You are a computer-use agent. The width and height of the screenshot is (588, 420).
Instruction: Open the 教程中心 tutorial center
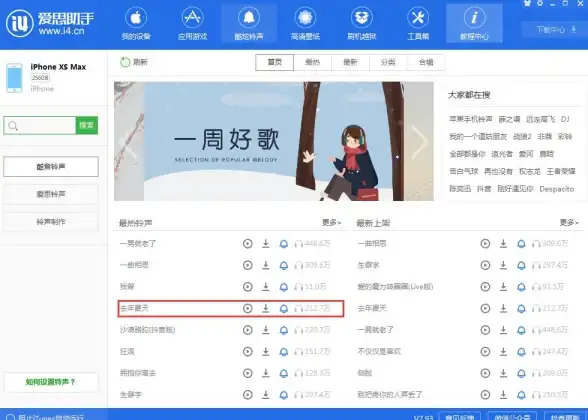click(x=474, y=24)
